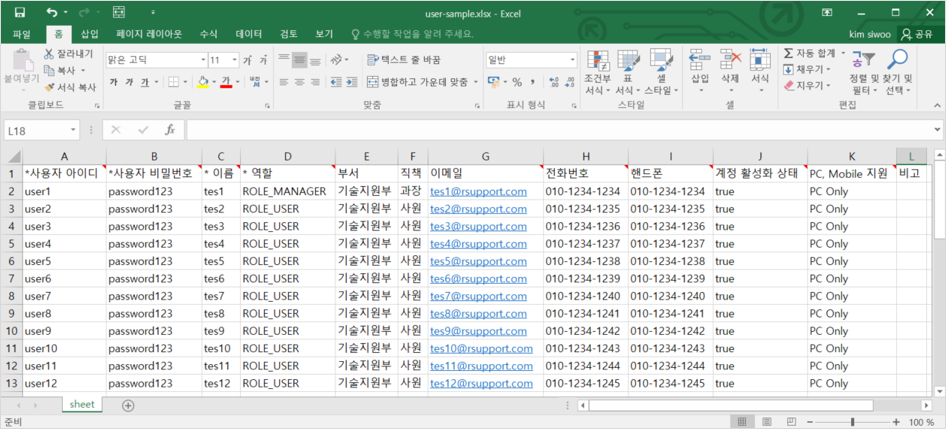Screen dimensions: 946x429
Task: Click the Tell Me search box (수행할 작업을 알려 주세요)
Action: (x=412, y=34)
